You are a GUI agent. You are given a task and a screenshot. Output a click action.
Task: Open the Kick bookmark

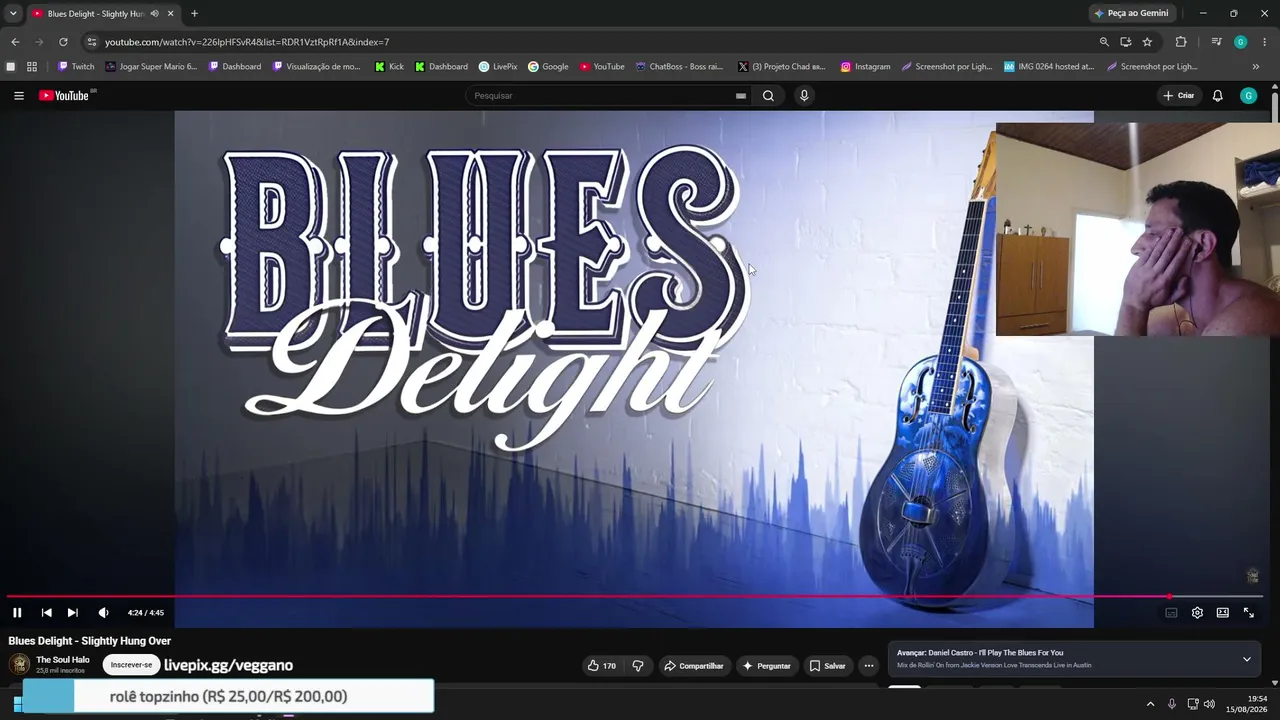pos(389,67)
